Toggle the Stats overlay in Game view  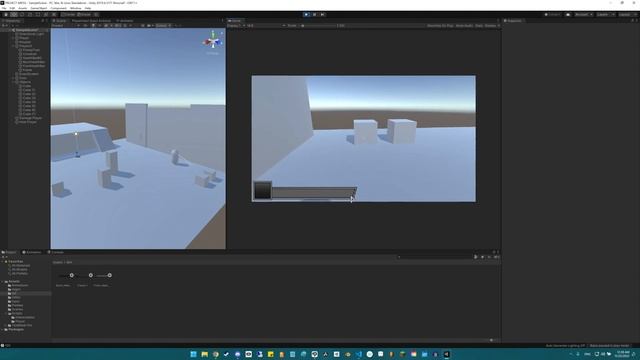click(479, 25)
